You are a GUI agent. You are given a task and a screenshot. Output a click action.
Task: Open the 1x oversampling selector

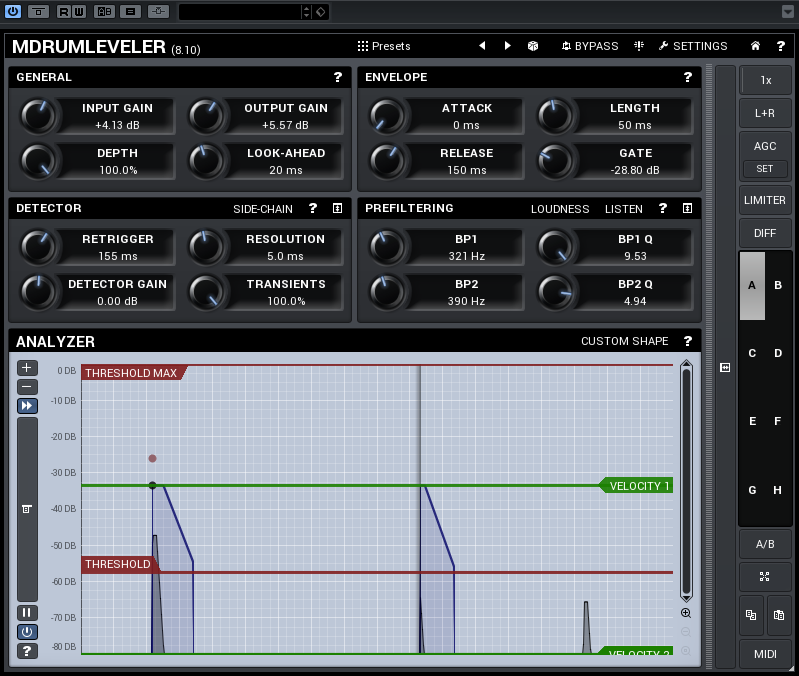tap(765, 80)
